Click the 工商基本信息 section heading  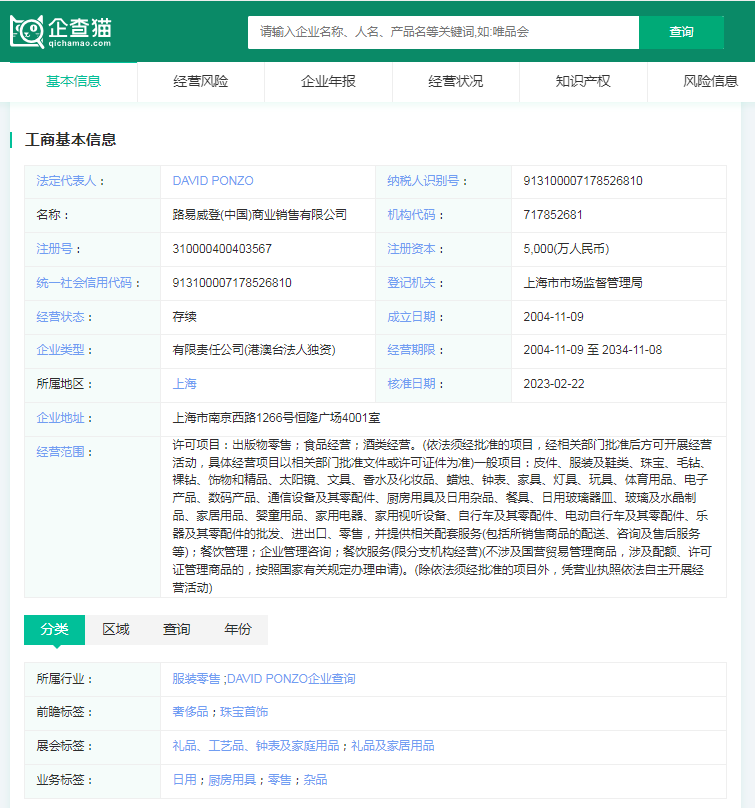tap(71, 140)
